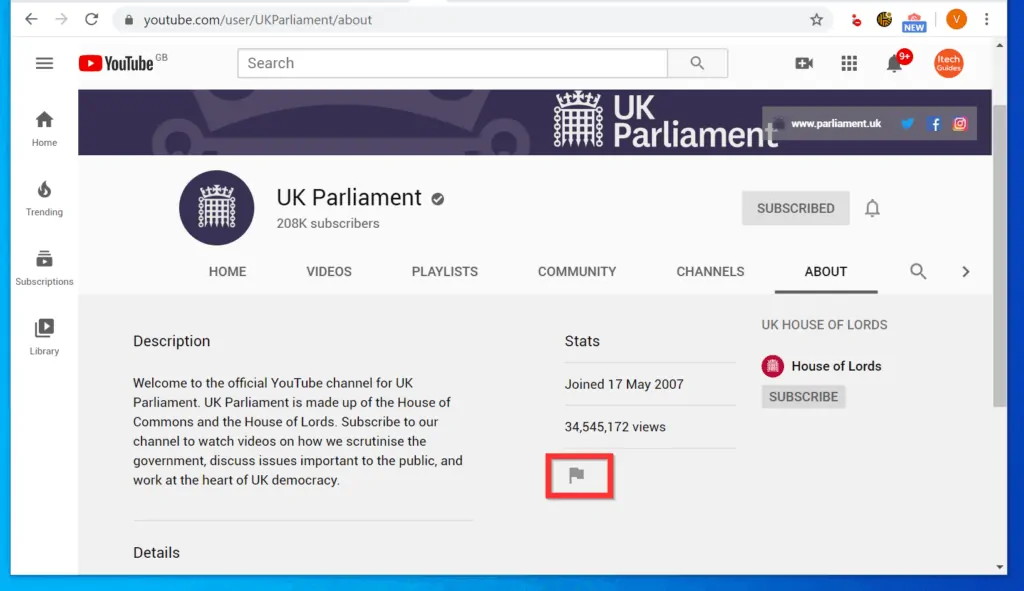This screenshot has width=1024, height=591.
Task: Click the UK Parliament channel title
Action: click(x=349, y=197)
